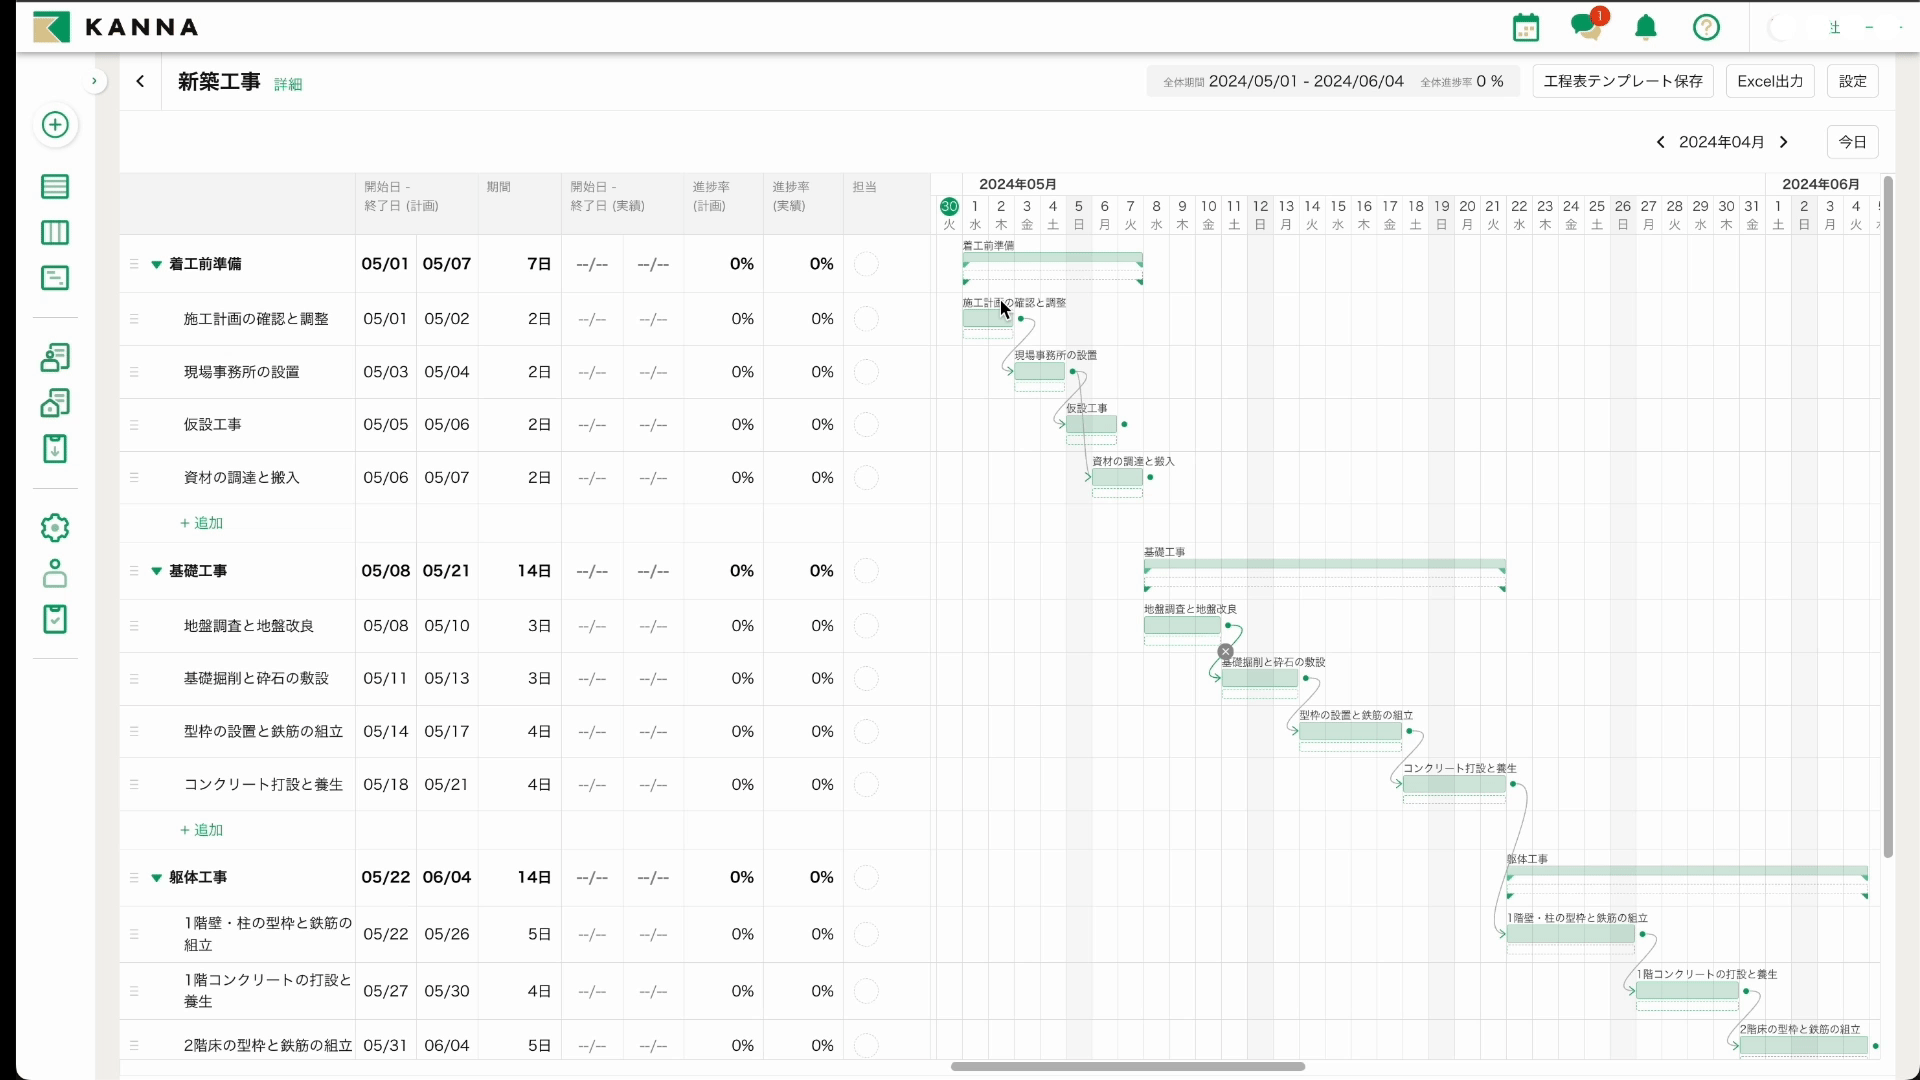The image size is (1920, 1080).
Task: Click the back arrow beside 新築工事
Action: [140, 82]
